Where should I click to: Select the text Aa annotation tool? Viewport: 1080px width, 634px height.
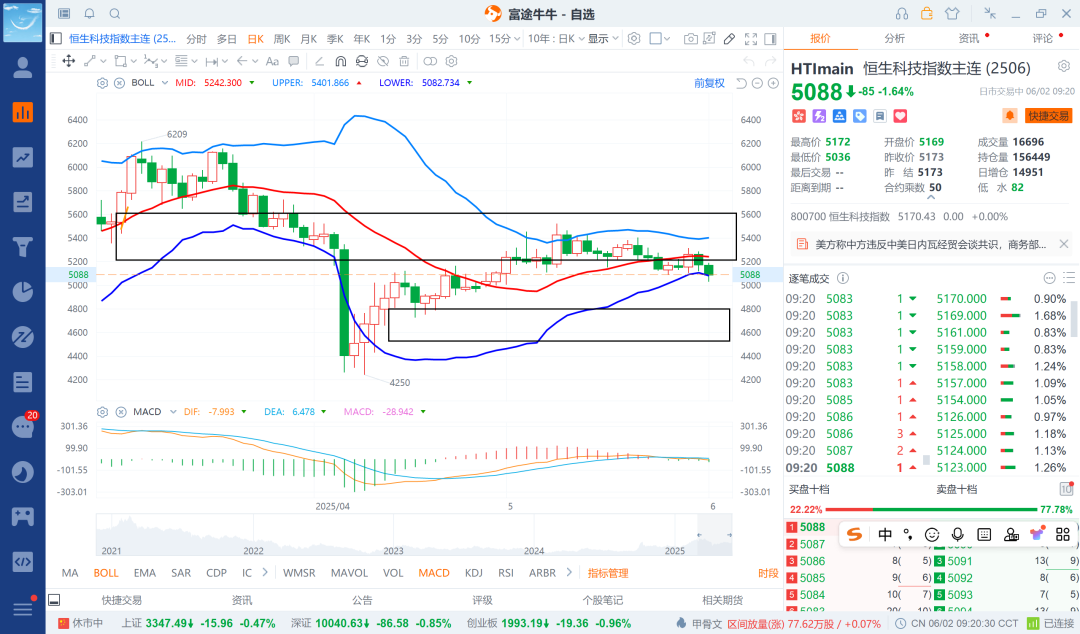click(x=272, y=61)
